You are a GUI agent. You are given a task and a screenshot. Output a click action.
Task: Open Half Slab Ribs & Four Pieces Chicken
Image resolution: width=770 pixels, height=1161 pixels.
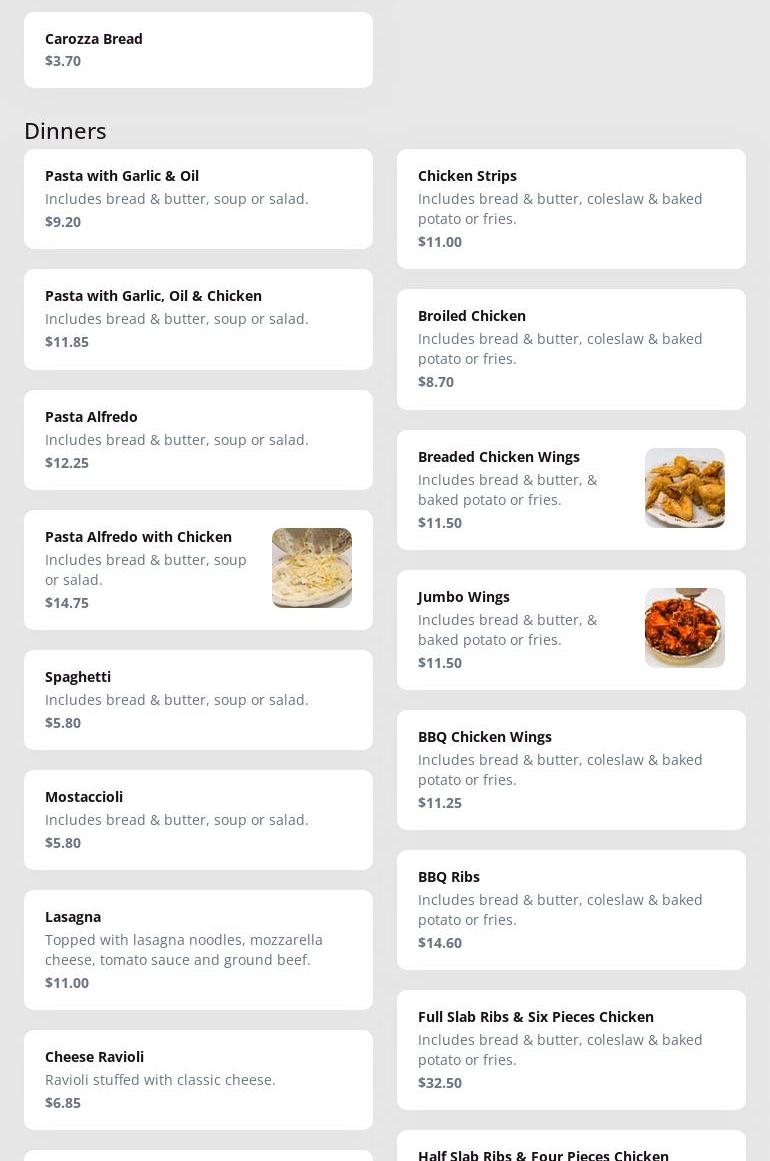pyautogui.click(x=572, y=1146)
